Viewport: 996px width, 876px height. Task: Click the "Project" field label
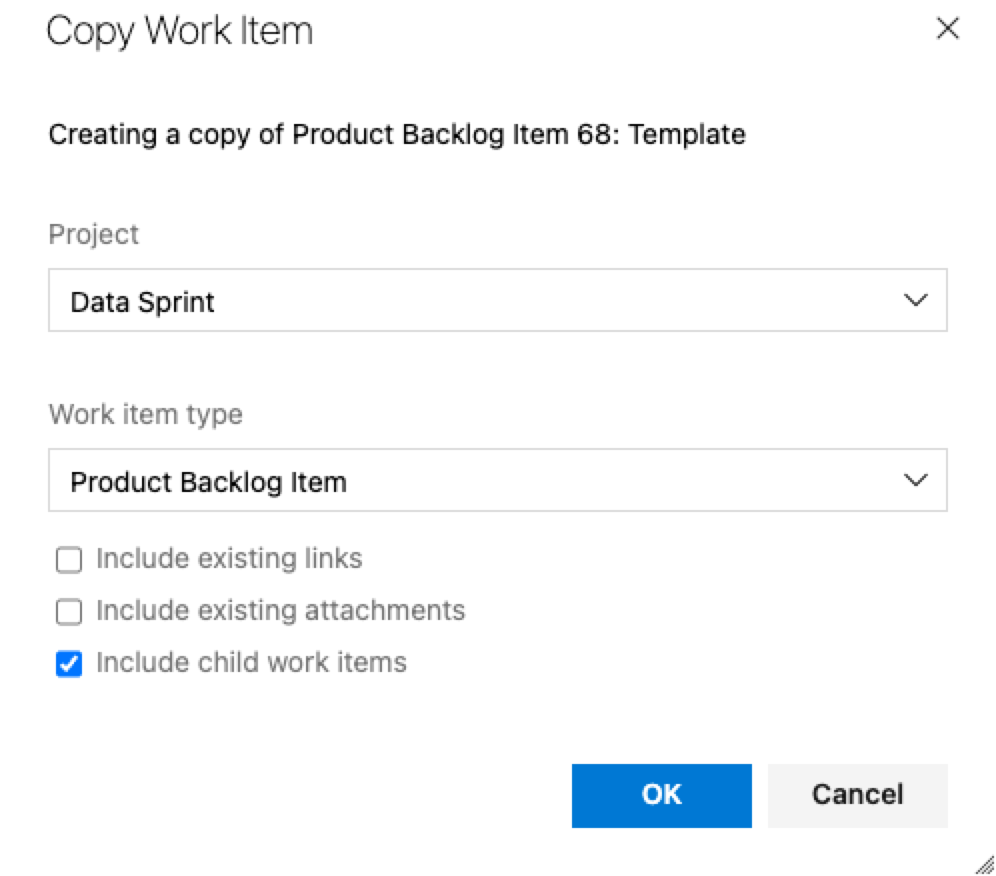point(94,234)
